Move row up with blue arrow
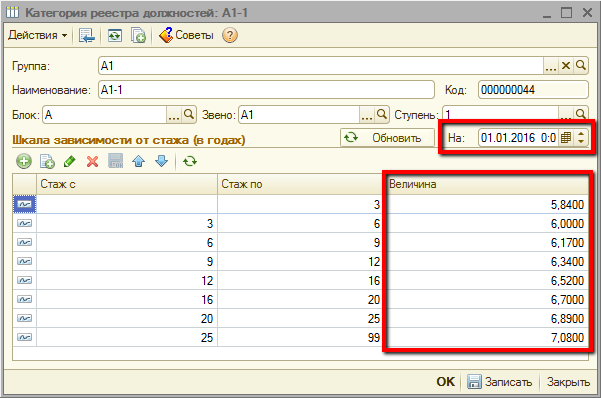 tap(138, 161)
